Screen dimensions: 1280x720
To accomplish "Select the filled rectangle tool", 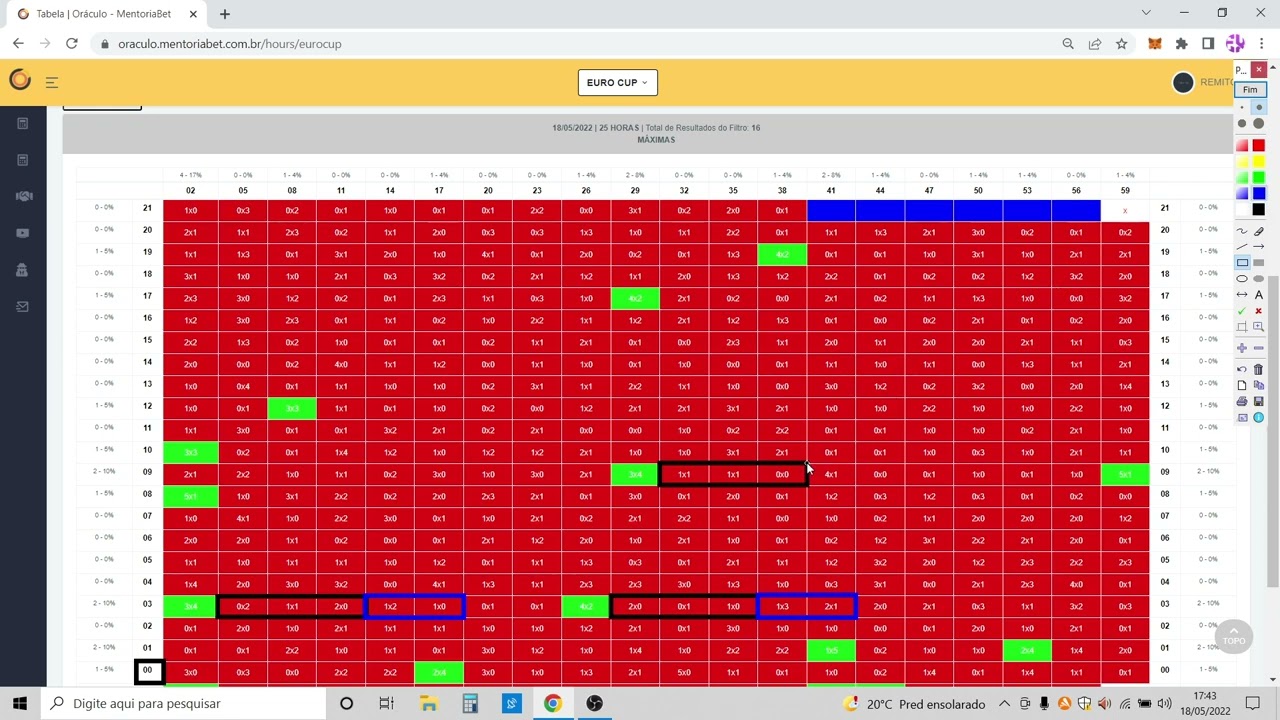I will pyautogui.click(x=1258, y=263).
